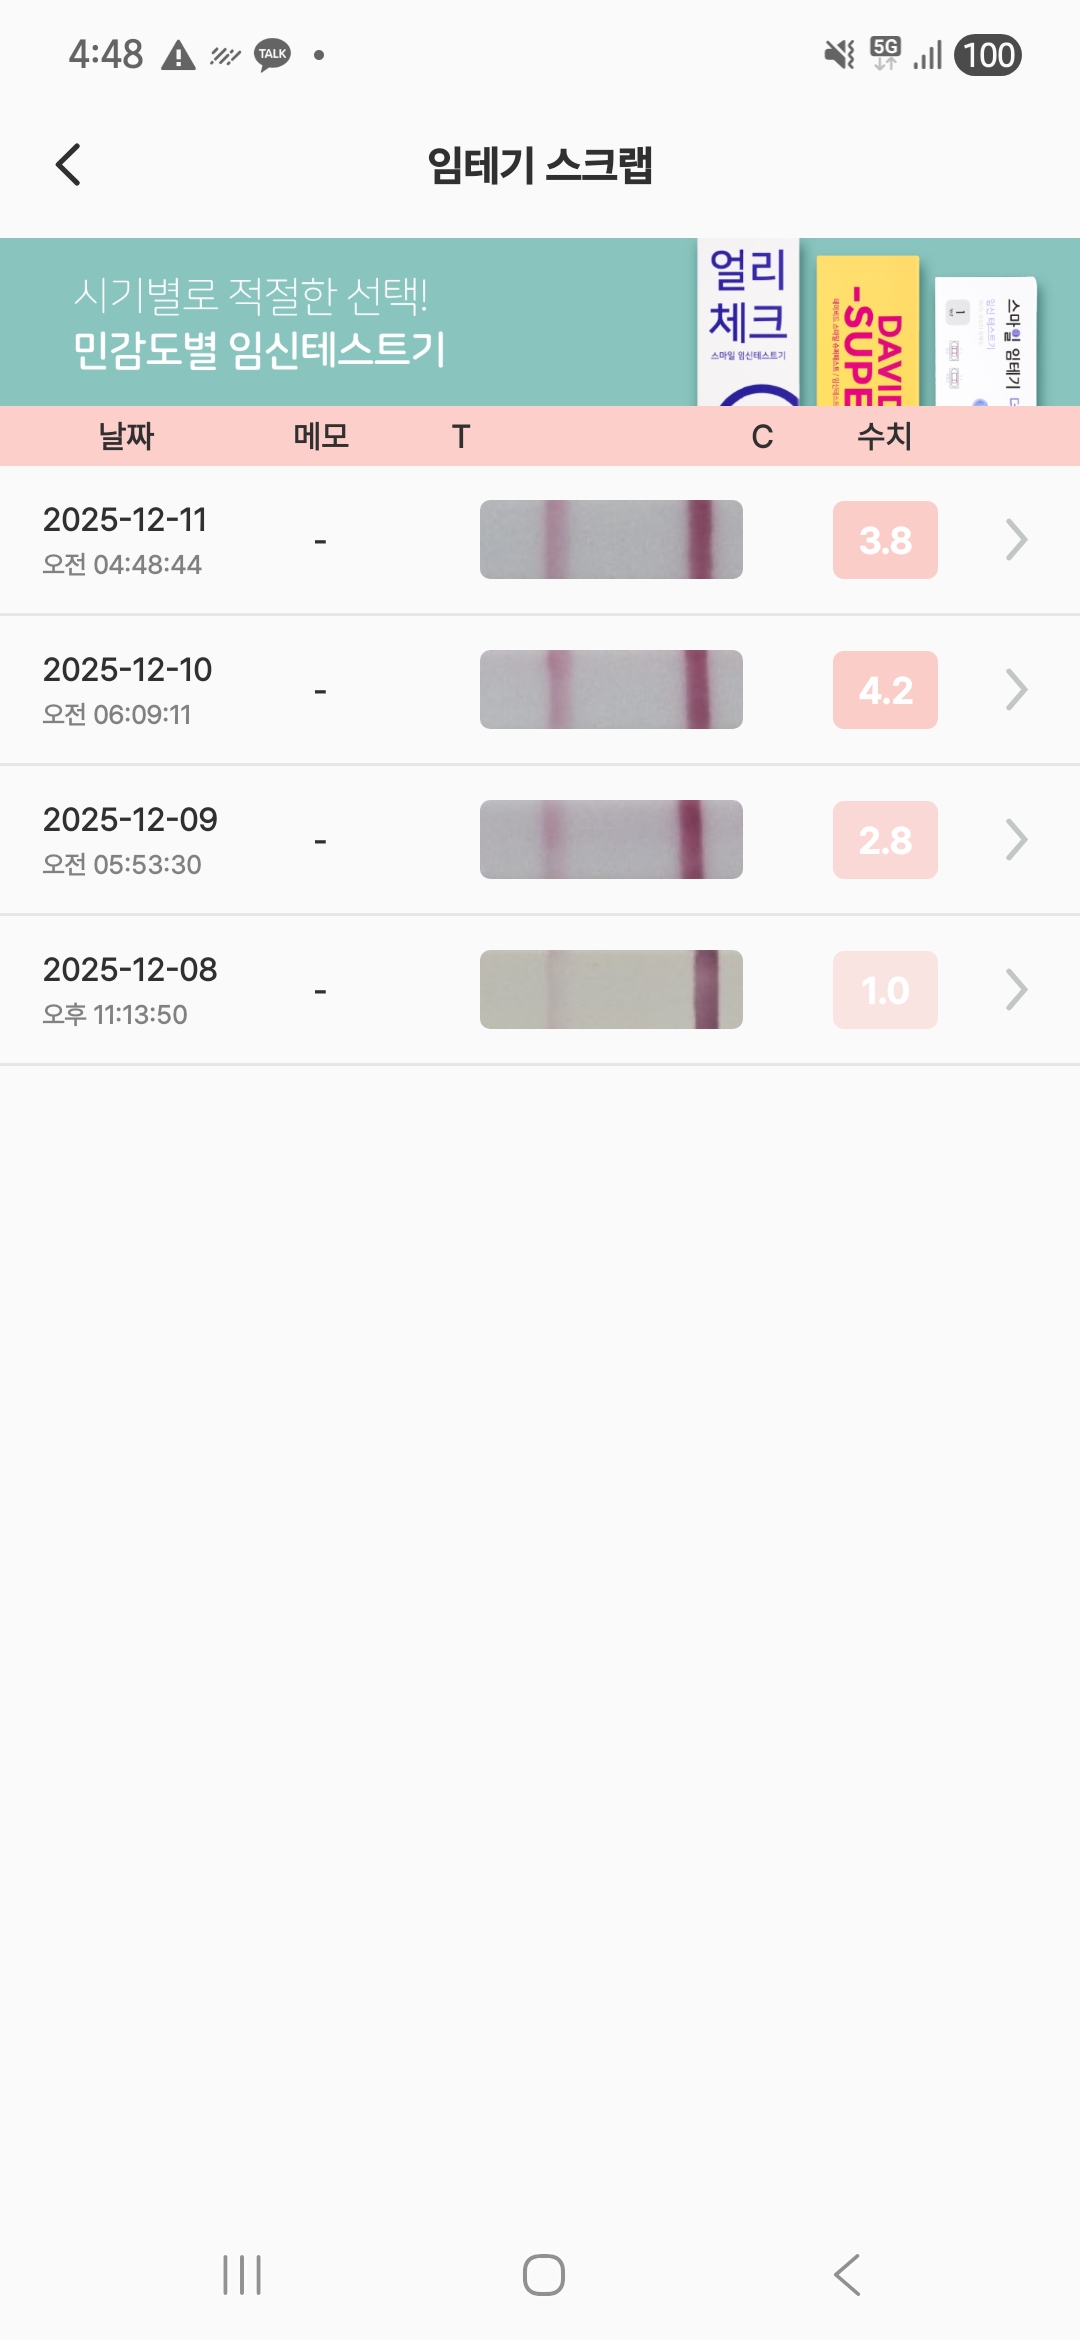
Task: Tap the back arrow in the header
Action: (x=68, y=165)
